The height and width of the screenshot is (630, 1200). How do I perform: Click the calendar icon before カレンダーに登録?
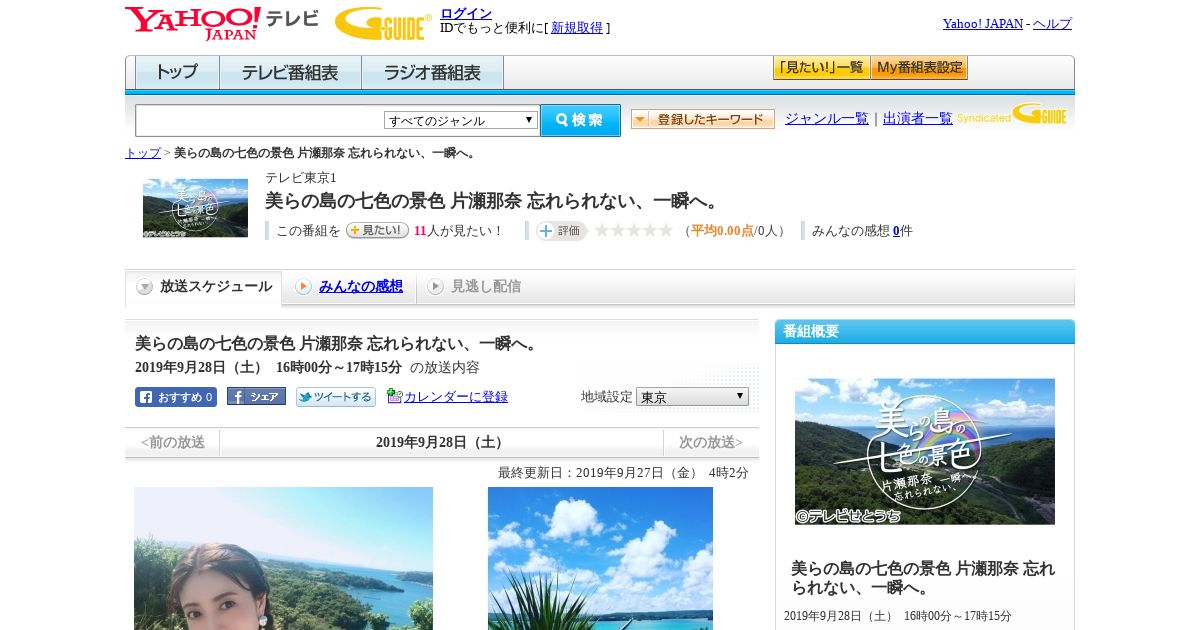(x=394, y=396)
